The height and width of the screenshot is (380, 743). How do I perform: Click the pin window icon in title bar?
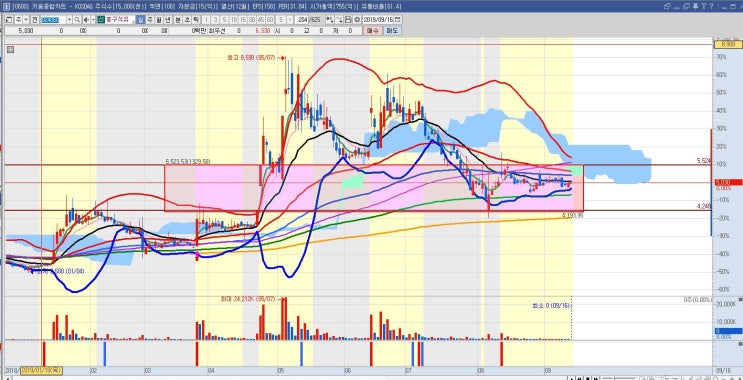tap(695, 6)
